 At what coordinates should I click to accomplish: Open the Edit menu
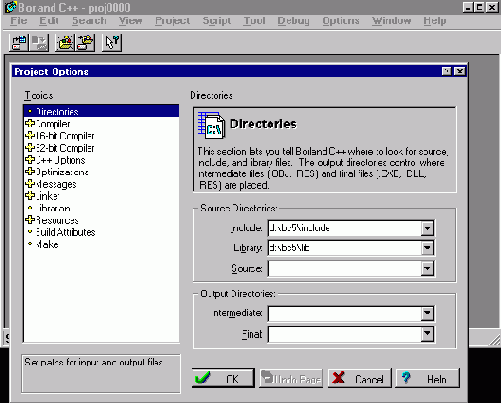pyautogui.click(x=49, y=21)
